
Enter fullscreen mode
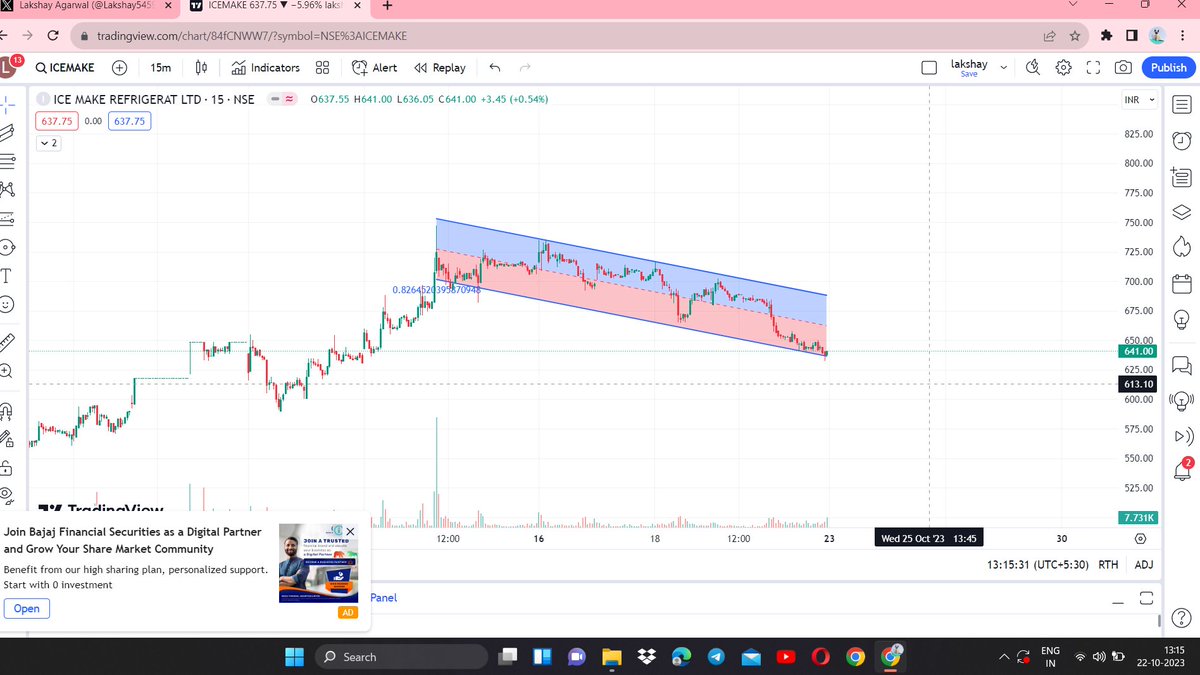[x=1093, y=68]
